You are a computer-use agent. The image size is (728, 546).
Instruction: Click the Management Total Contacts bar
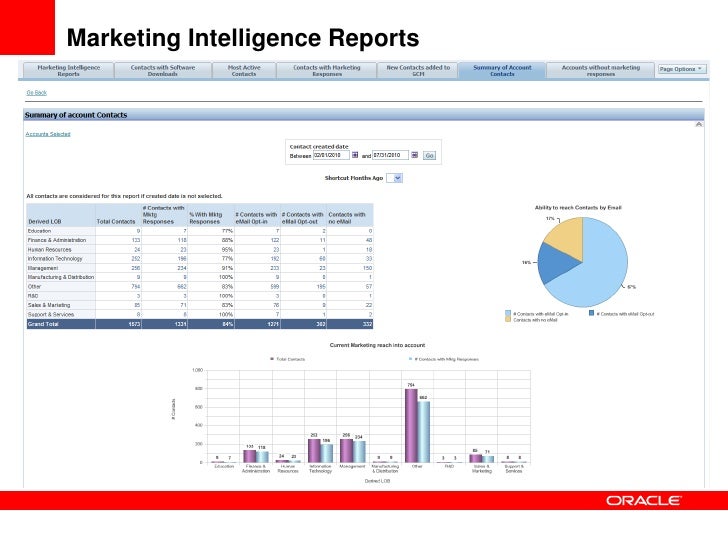347,450
